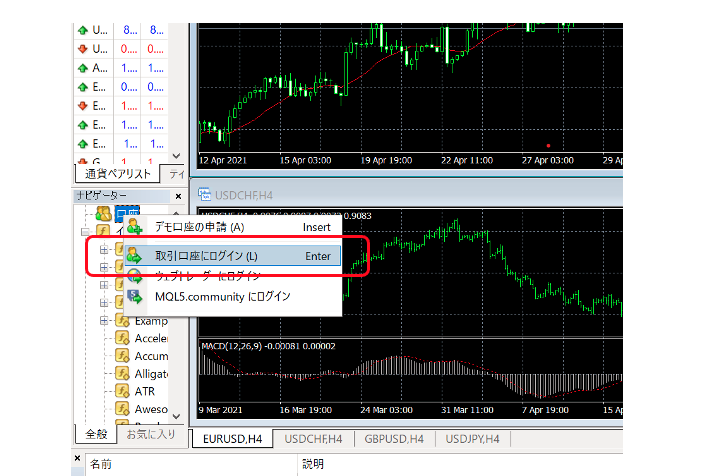Screen dimensions: 704x476
Task: Click the trade account login icon
Action: point(134,256)
